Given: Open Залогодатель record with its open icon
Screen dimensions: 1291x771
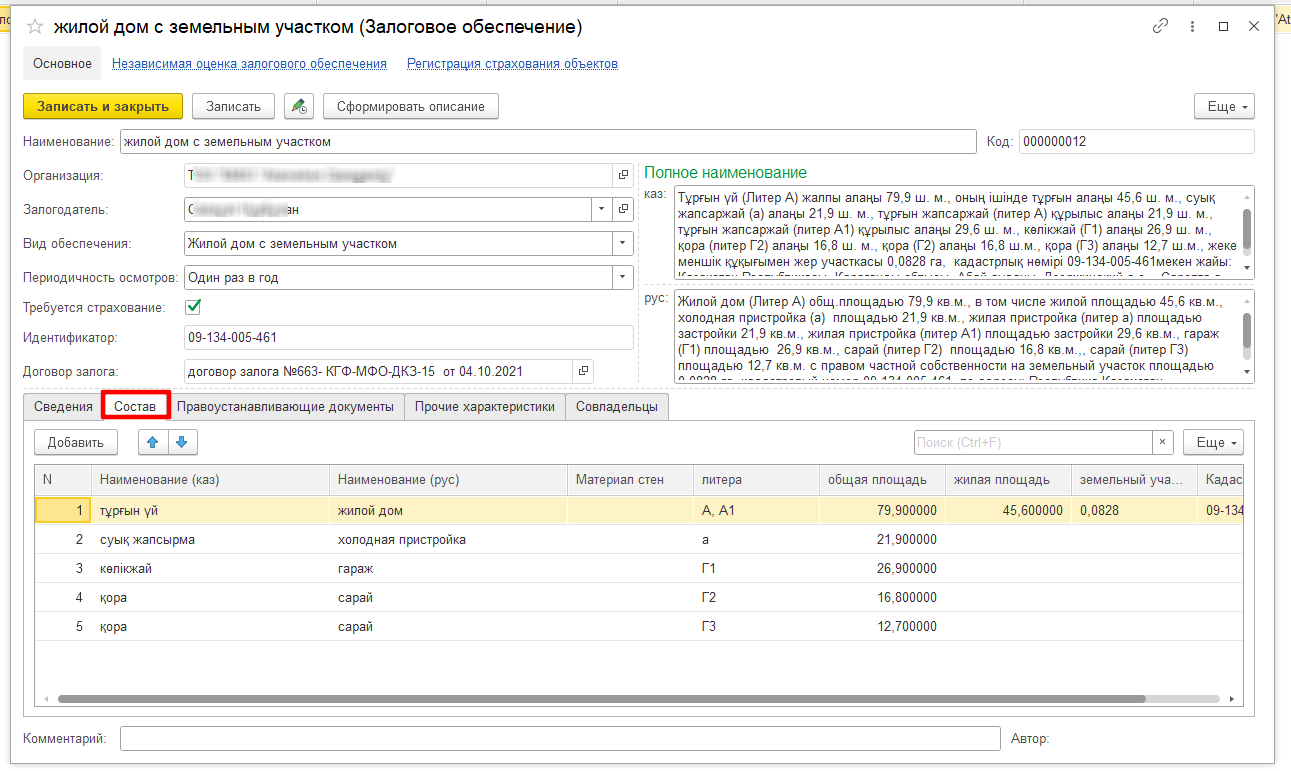Looking at the screenshot, I should coord(623,210).
